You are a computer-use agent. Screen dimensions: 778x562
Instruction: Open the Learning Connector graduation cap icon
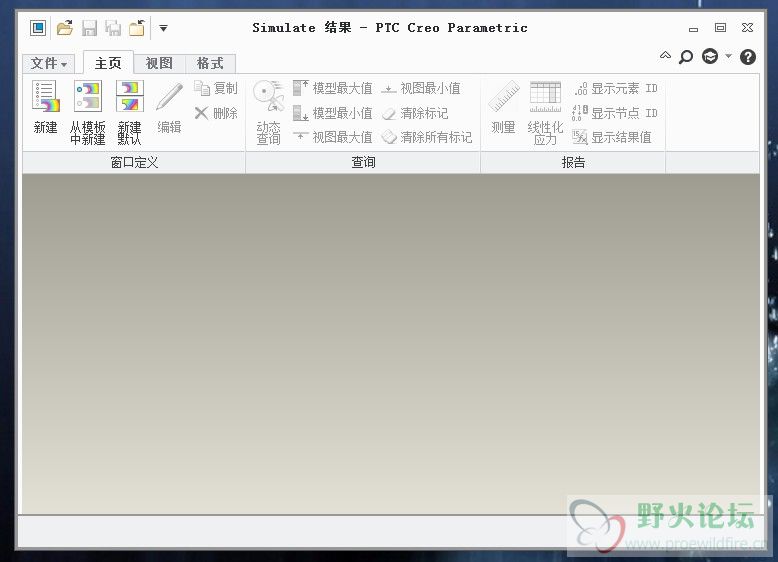click(x=710, y=56)
